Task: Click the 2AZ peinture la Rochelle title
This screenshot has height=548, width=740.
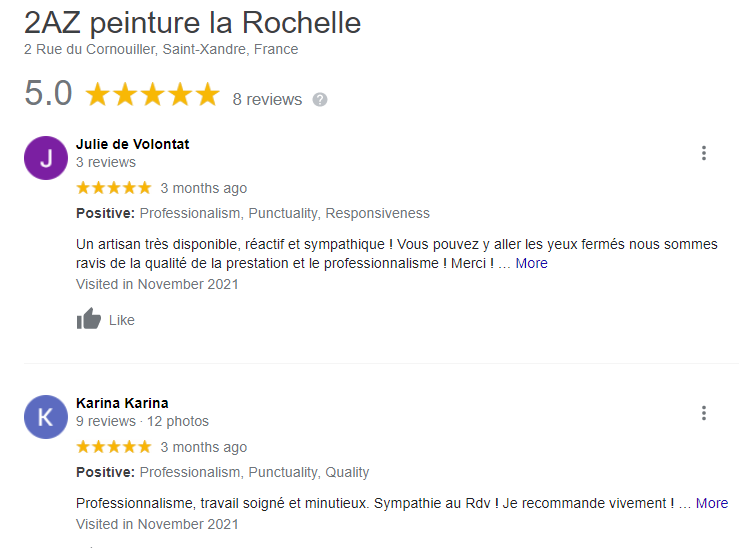Action: tap(192, 23)
